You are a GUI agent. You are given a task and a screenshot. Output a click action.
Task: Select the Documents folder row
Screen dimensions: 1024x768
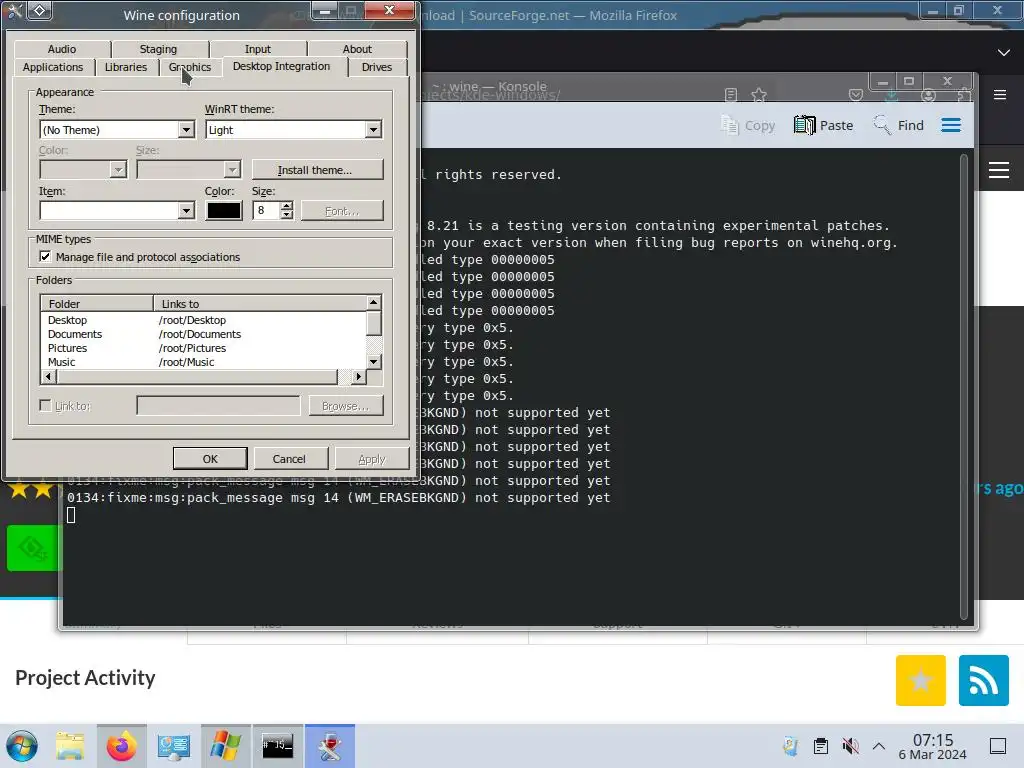tap(203, 334)
